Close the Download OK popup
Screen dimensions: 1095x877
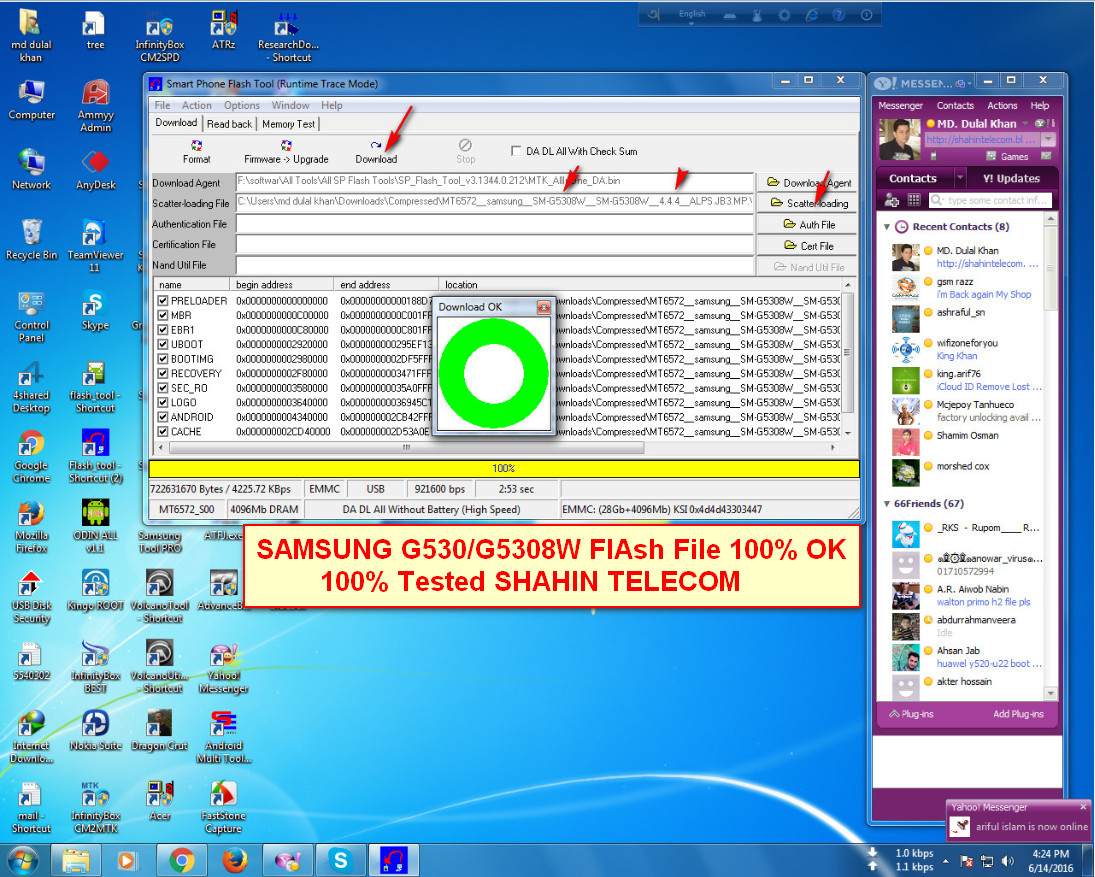[x=543, y=307]
